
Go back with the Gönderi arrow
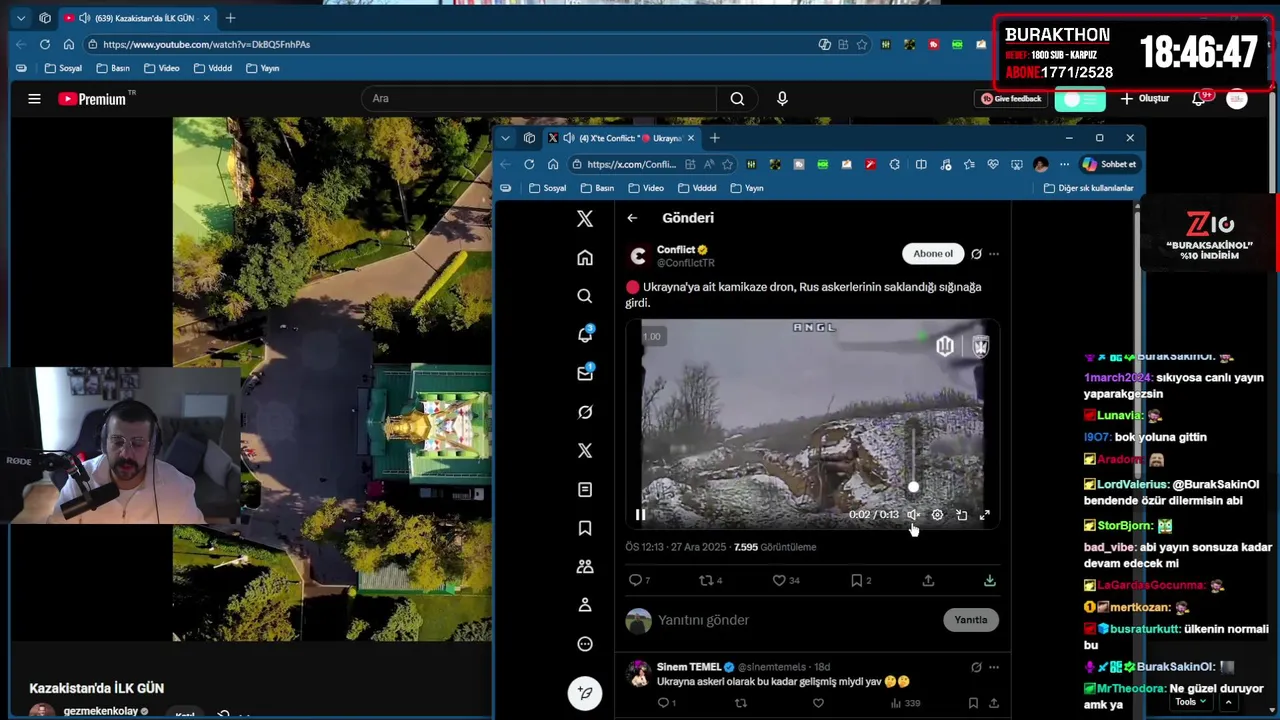click(x=632, y=218)
